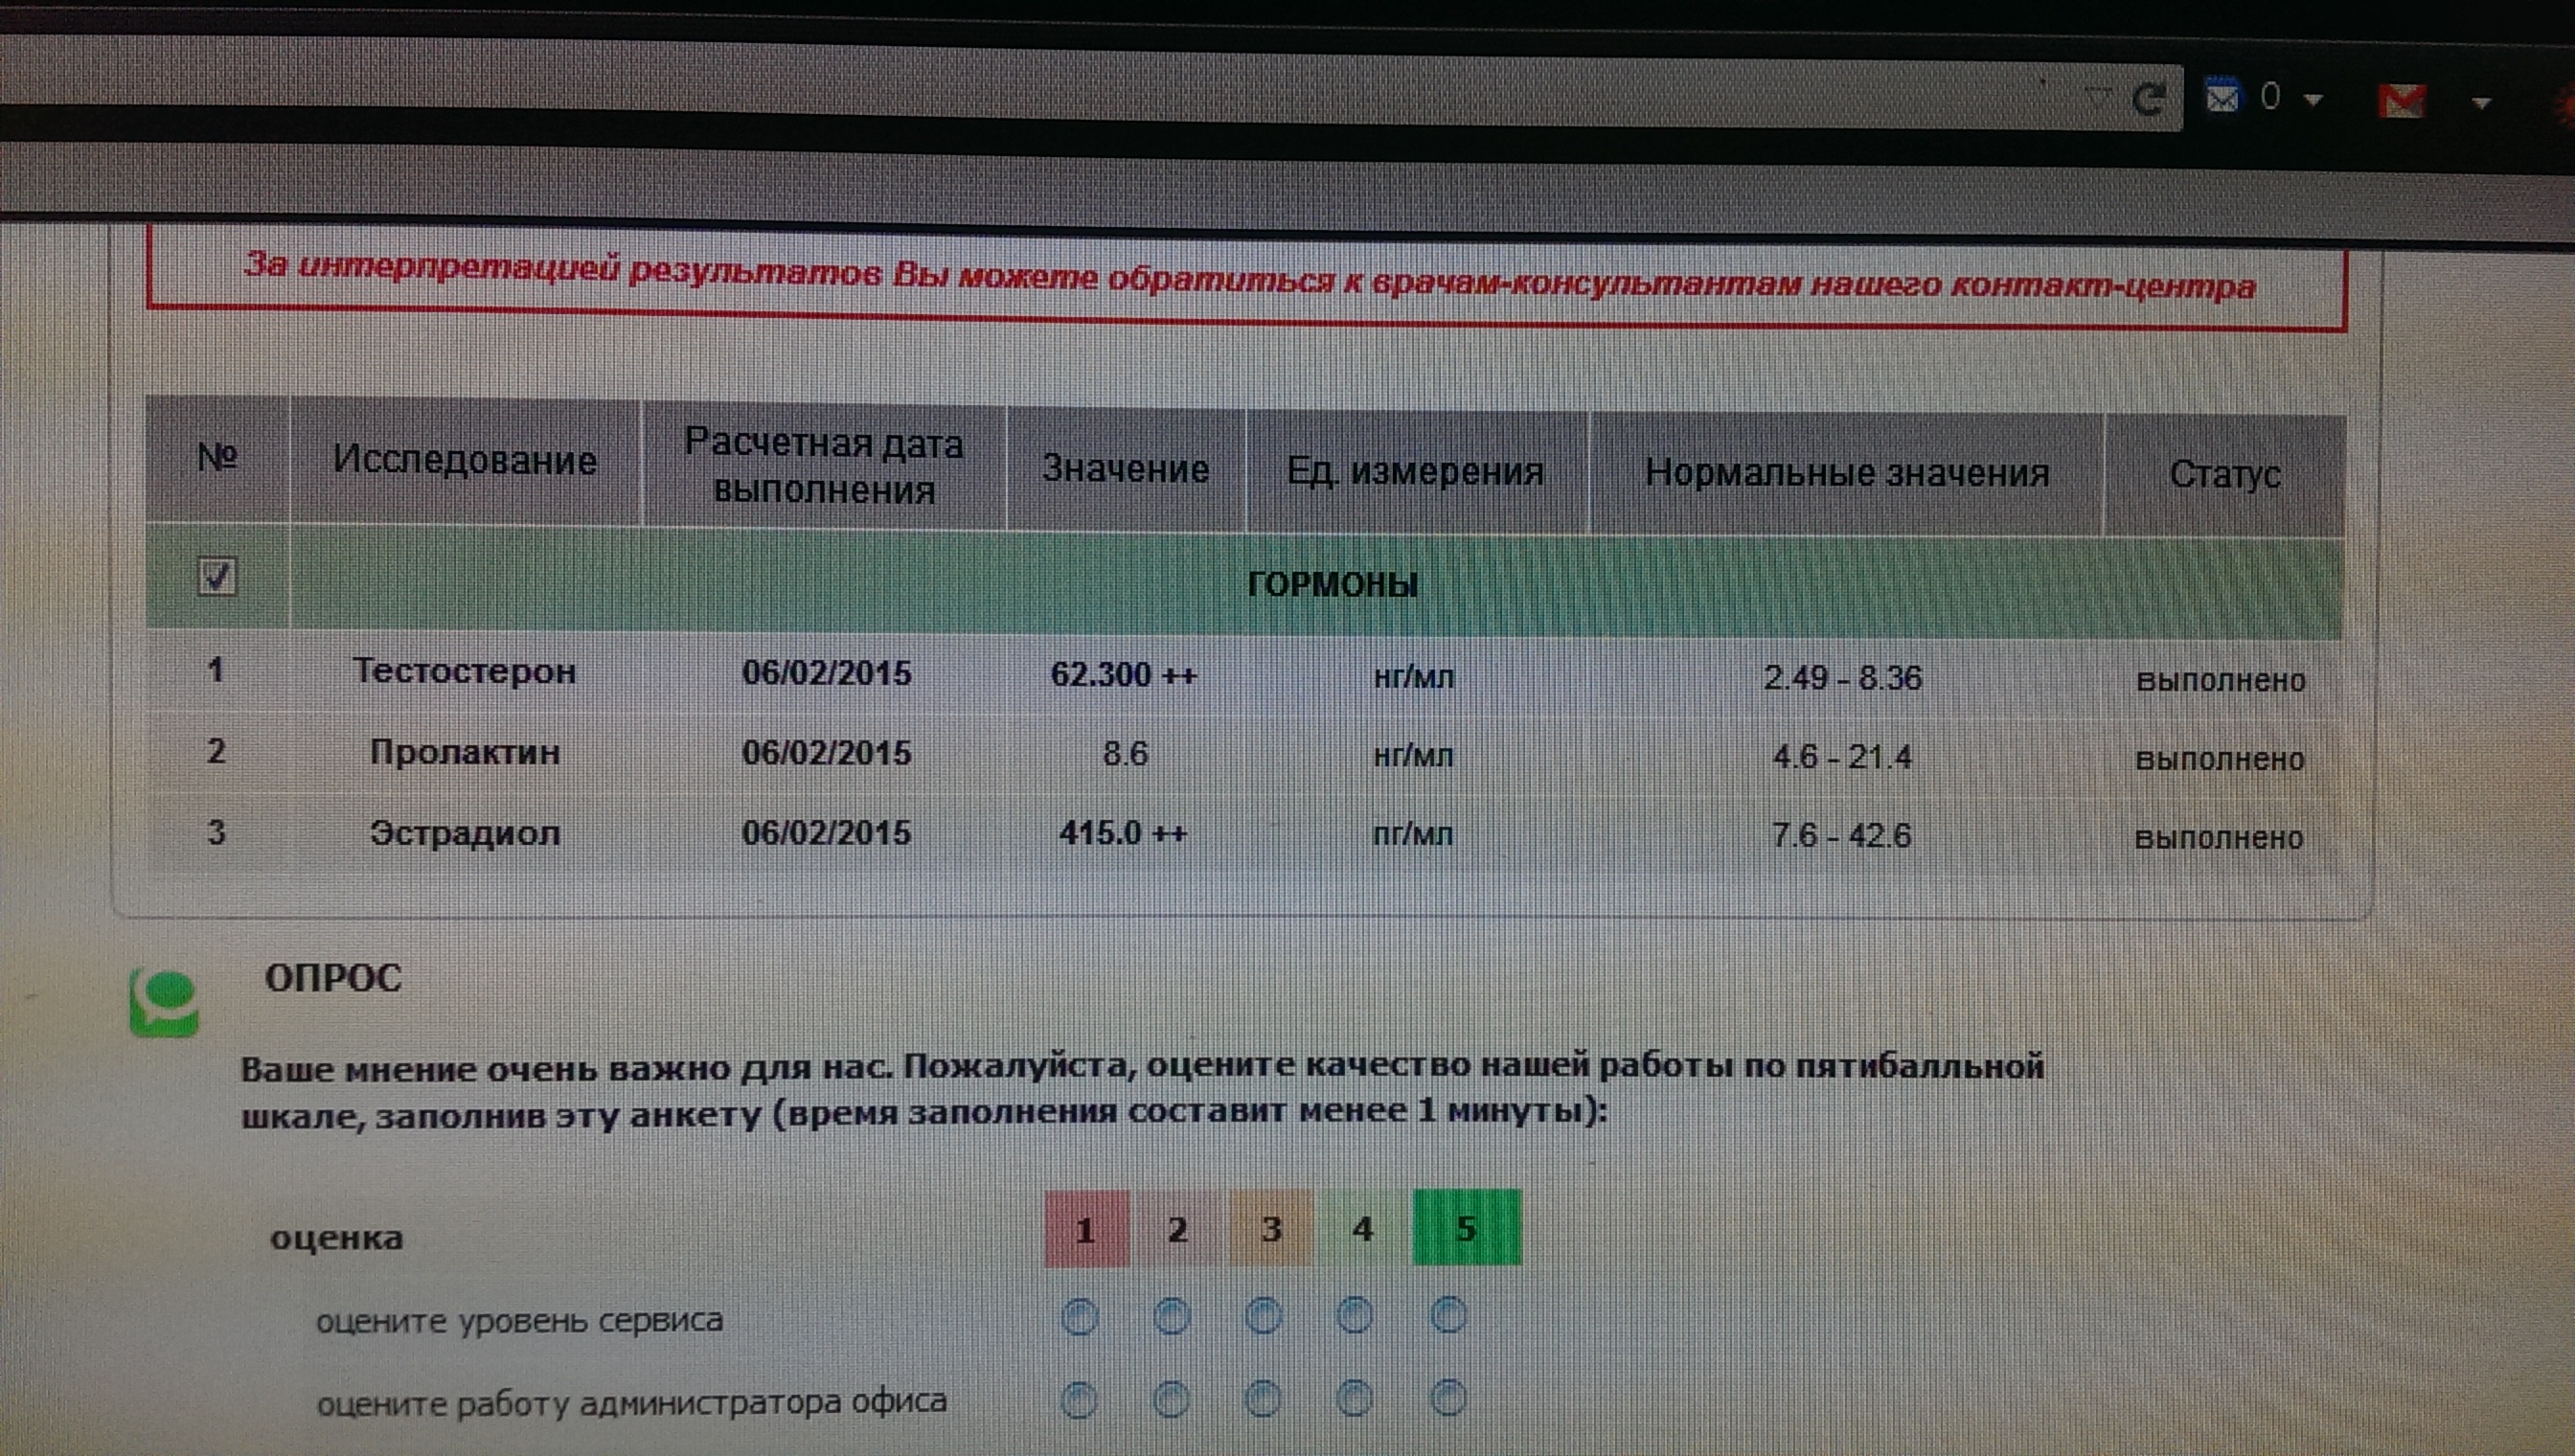The width and height of the screenshot is (2575, 1456).
Task: Click the Значение column header
Action: tap(1125, 468)
